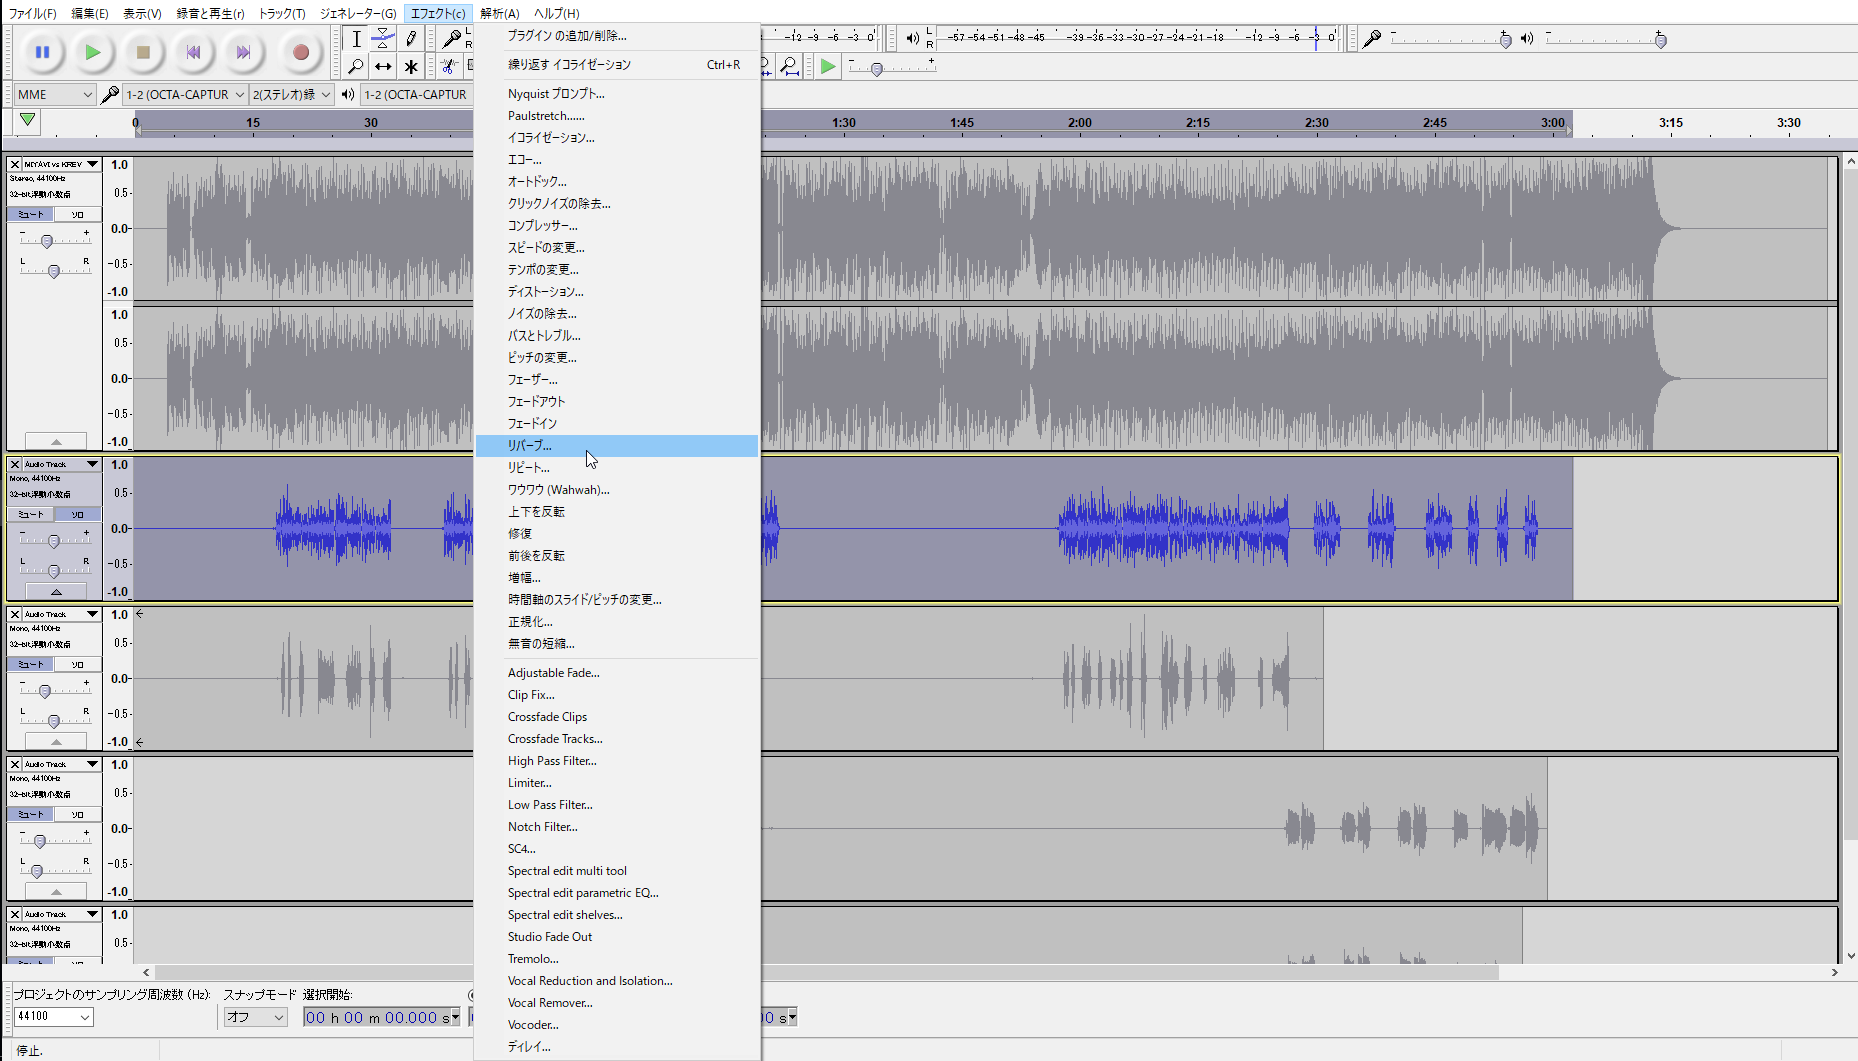1858x1061 pixels.
Task: Toggle Solo on the selected blue track
Action: (x=77, y=514)
